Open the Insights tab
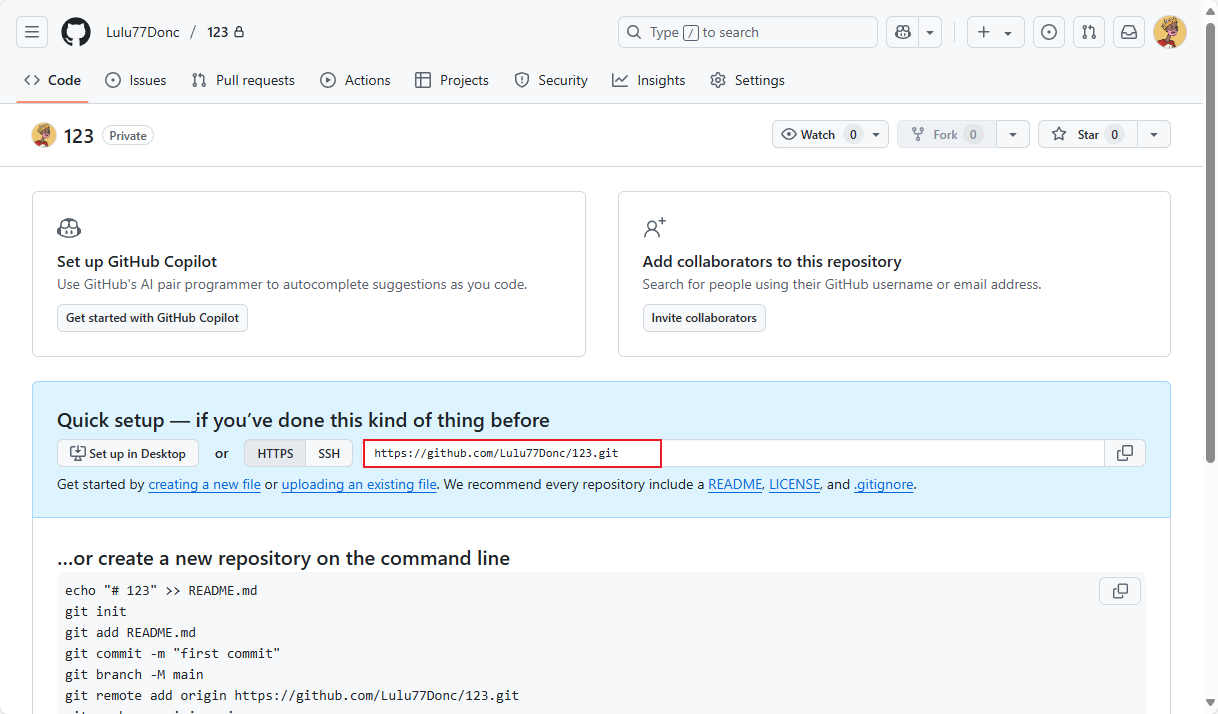Screen dimensions: 1218x714 coord(649,80)
